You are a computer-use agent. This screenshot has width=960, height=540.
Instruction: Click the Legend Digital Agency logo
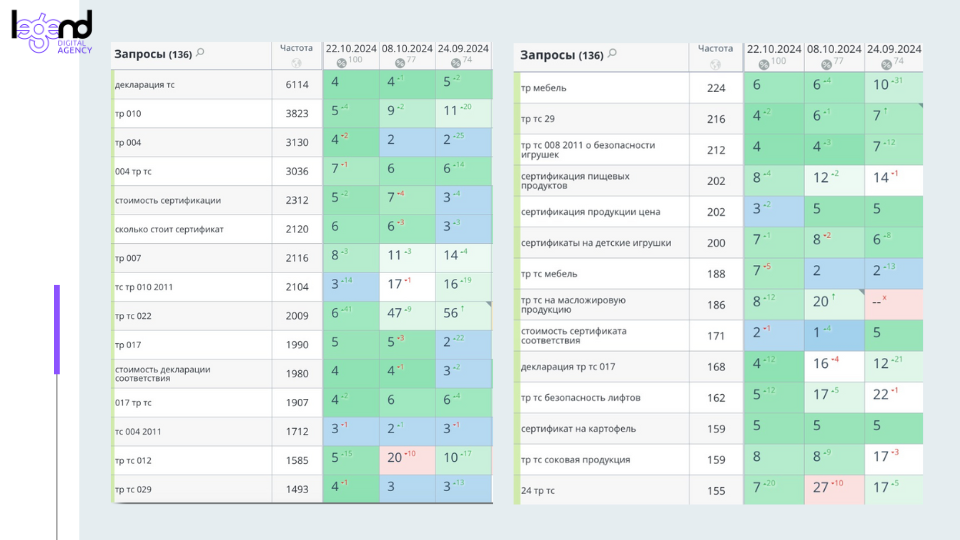(x=52, y=32)
